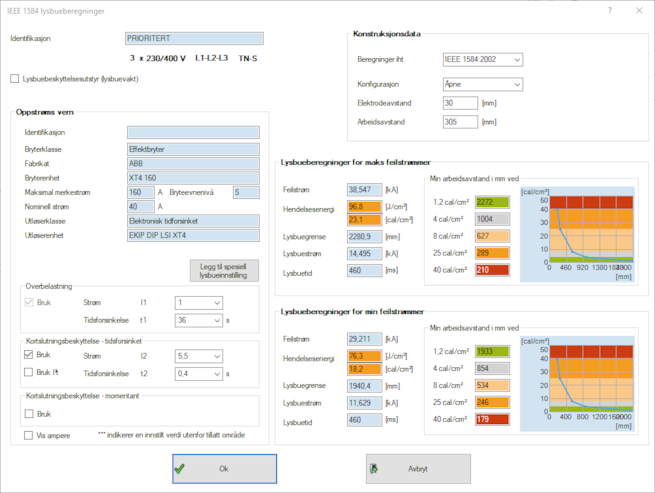This screenshot has height=493, width=655.
Task: Select the Arbeidsavstand value field
Action: (x=460, y=122)
